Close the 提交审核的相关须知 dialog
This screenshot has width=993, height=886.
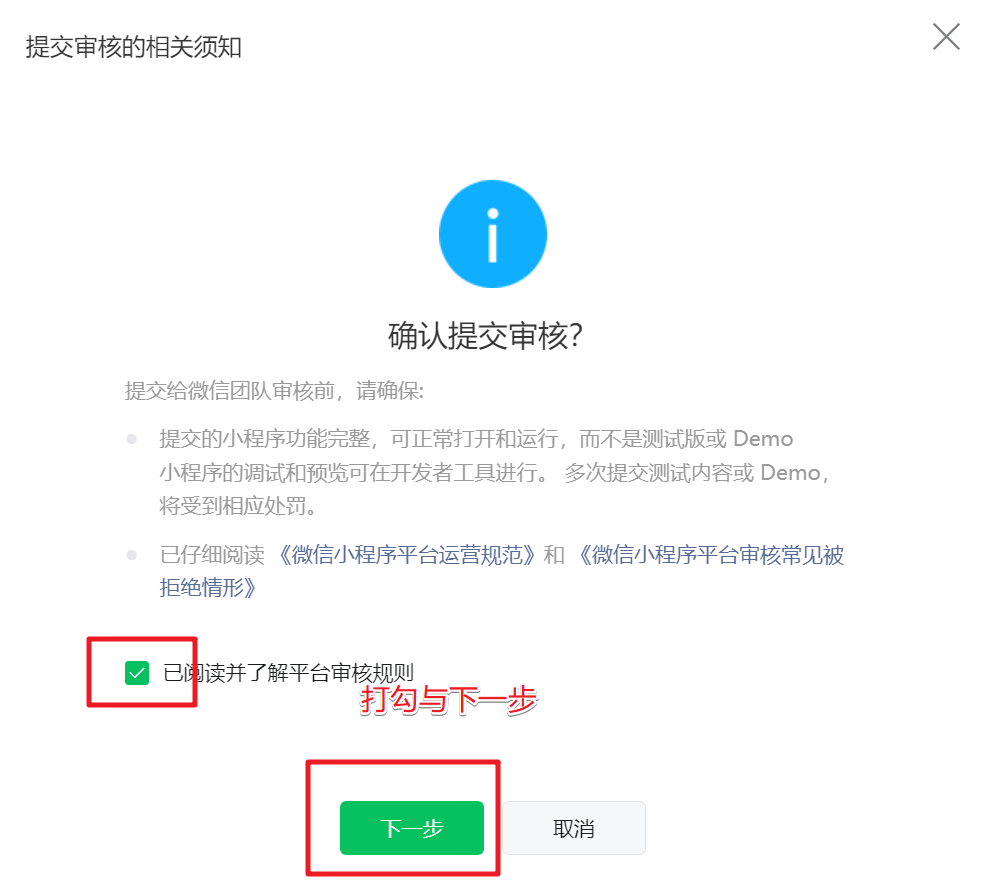click(946, 36)
